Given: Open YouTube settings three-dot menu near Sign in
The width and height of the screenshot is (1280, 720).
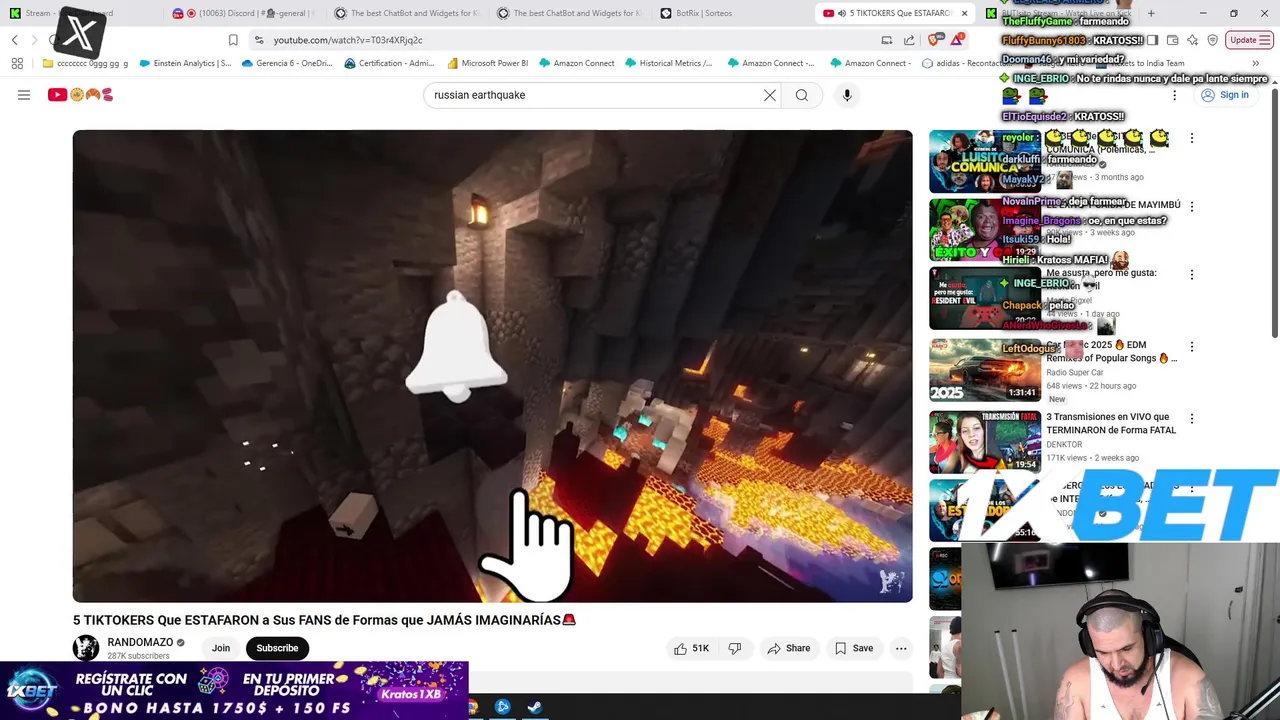Looking at the screenshot, I should pos(1174,95).
